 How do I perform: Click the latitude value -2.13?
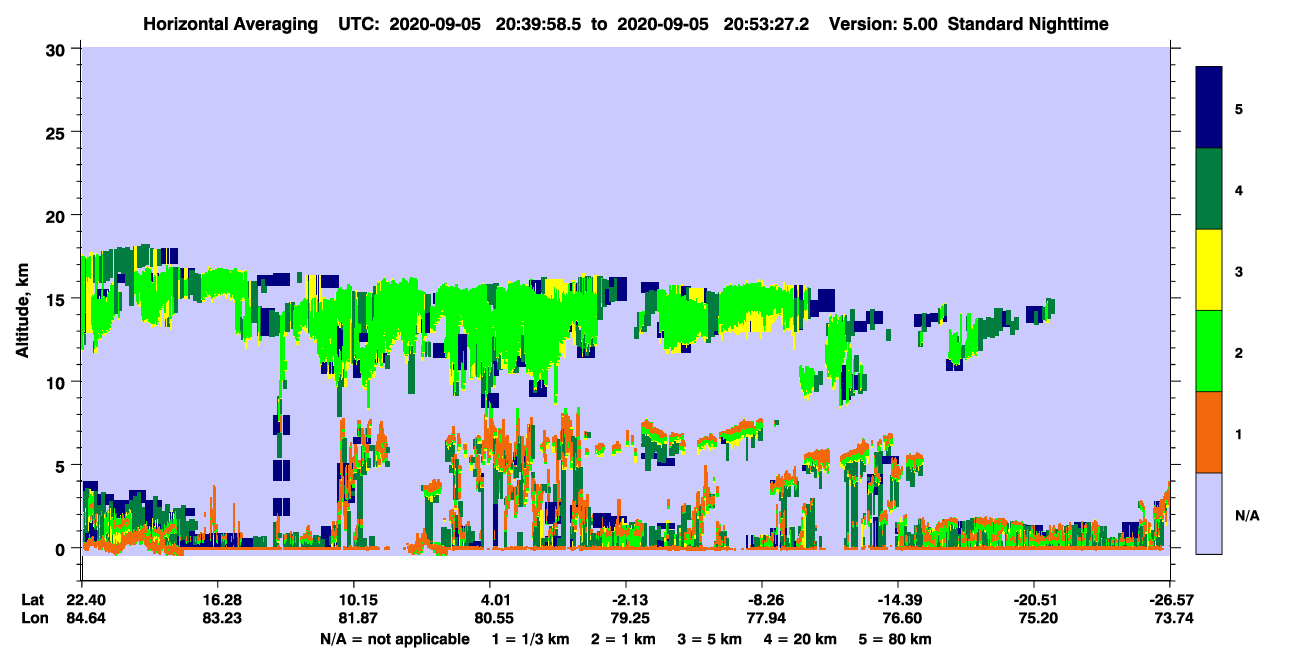point(625,600)
